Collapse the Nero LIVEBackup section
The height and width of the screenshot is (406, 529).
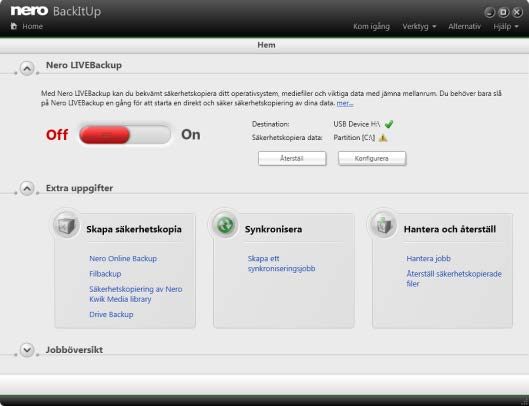[x=27, y=69]
